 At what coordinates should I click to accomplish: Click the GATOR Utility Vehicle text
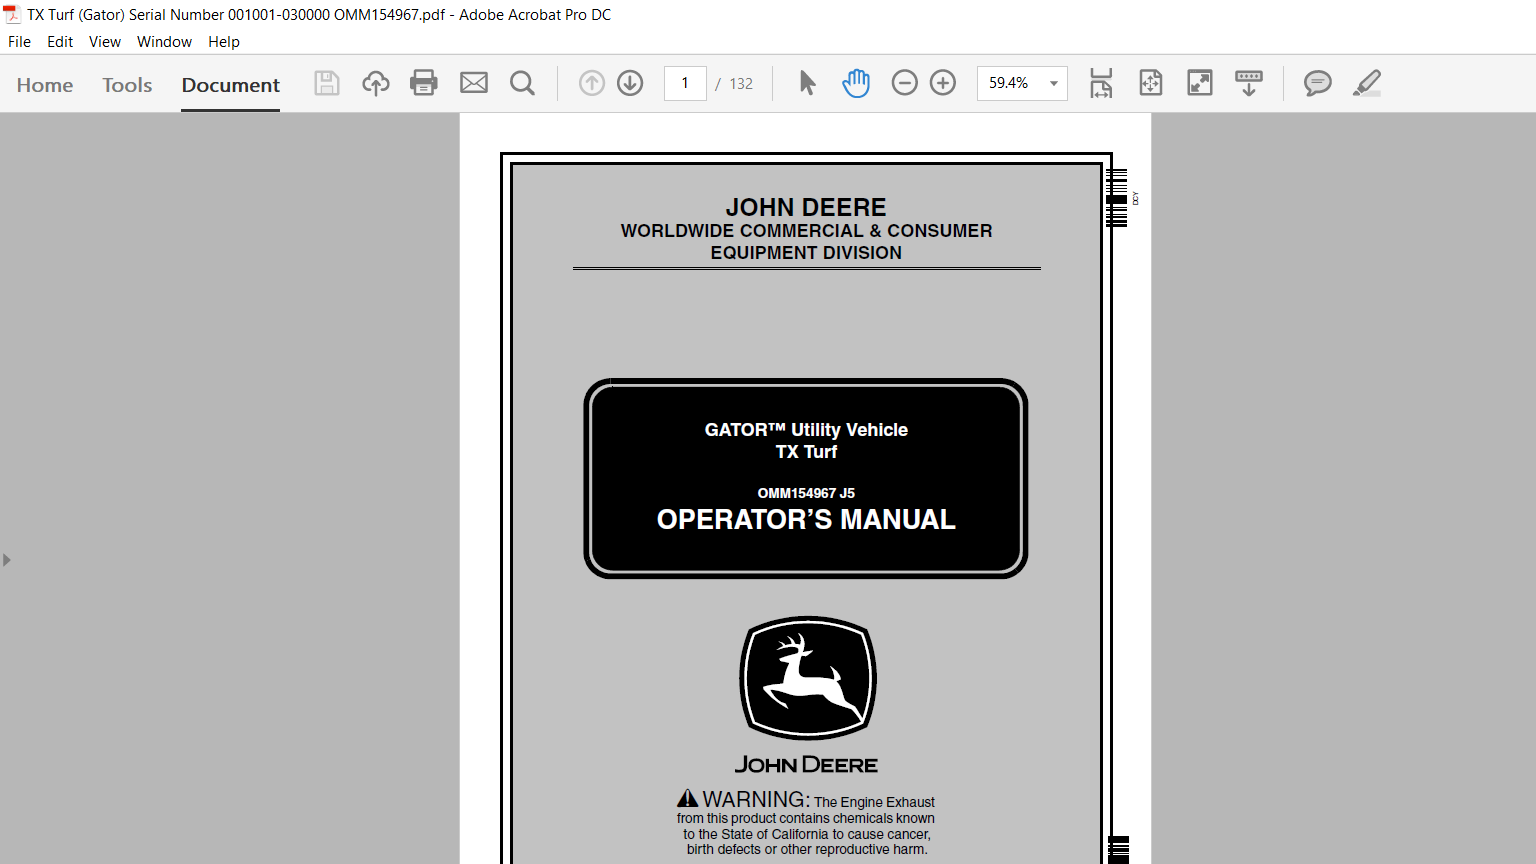806,430
